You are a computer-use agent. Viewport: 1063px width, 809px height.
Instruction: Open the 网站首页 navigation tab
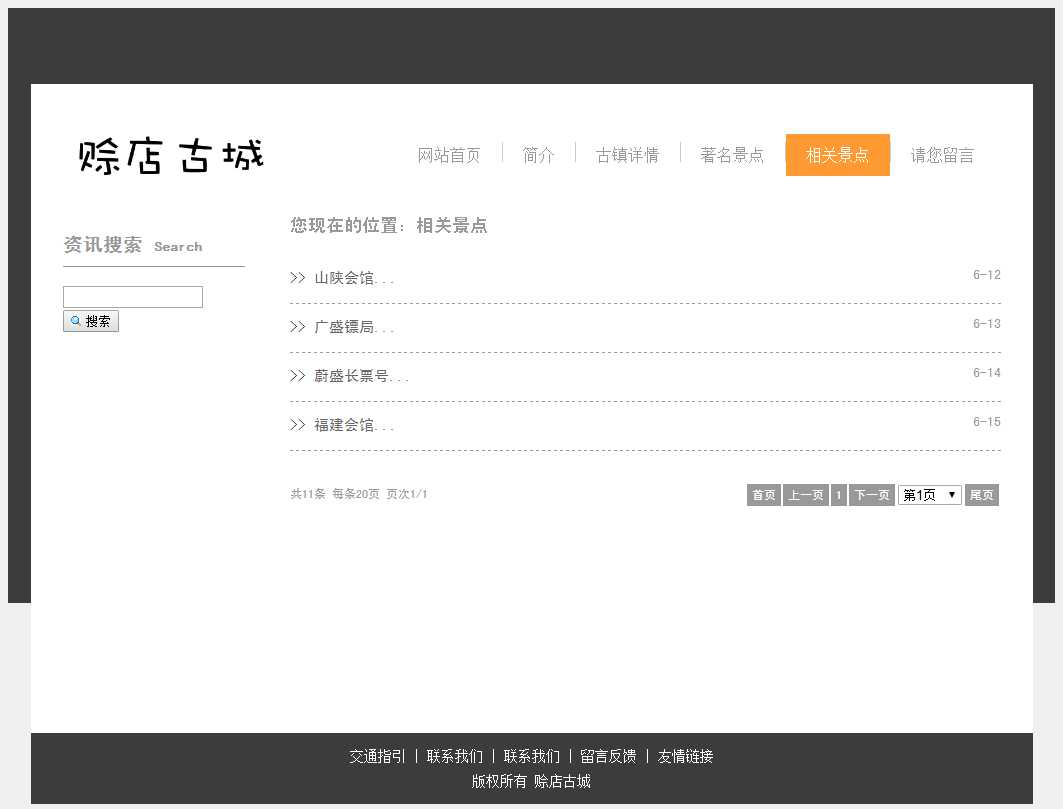pyautogui.click(x=449, y=155)
